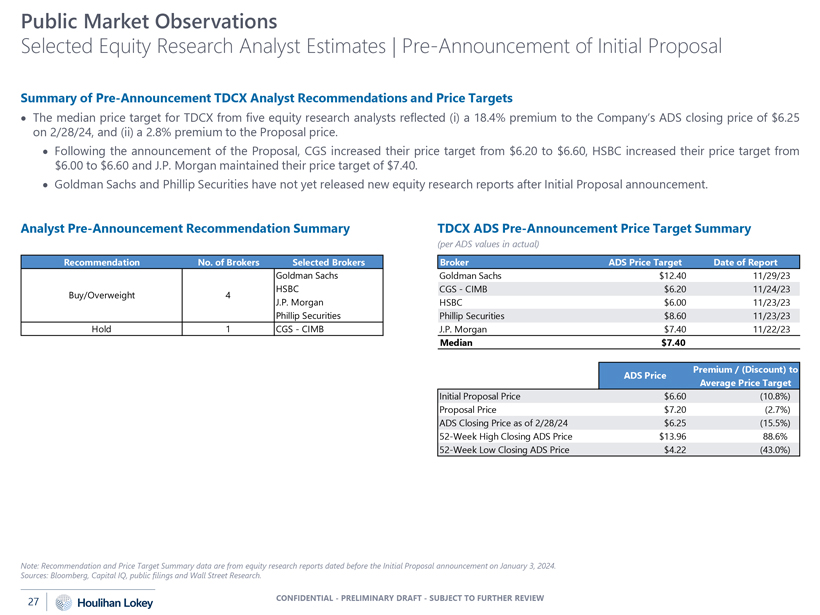The width and height of the screenshot is (820, 615).
Task: Click the $4.22 52-week low value
Action: coord(675,450)
